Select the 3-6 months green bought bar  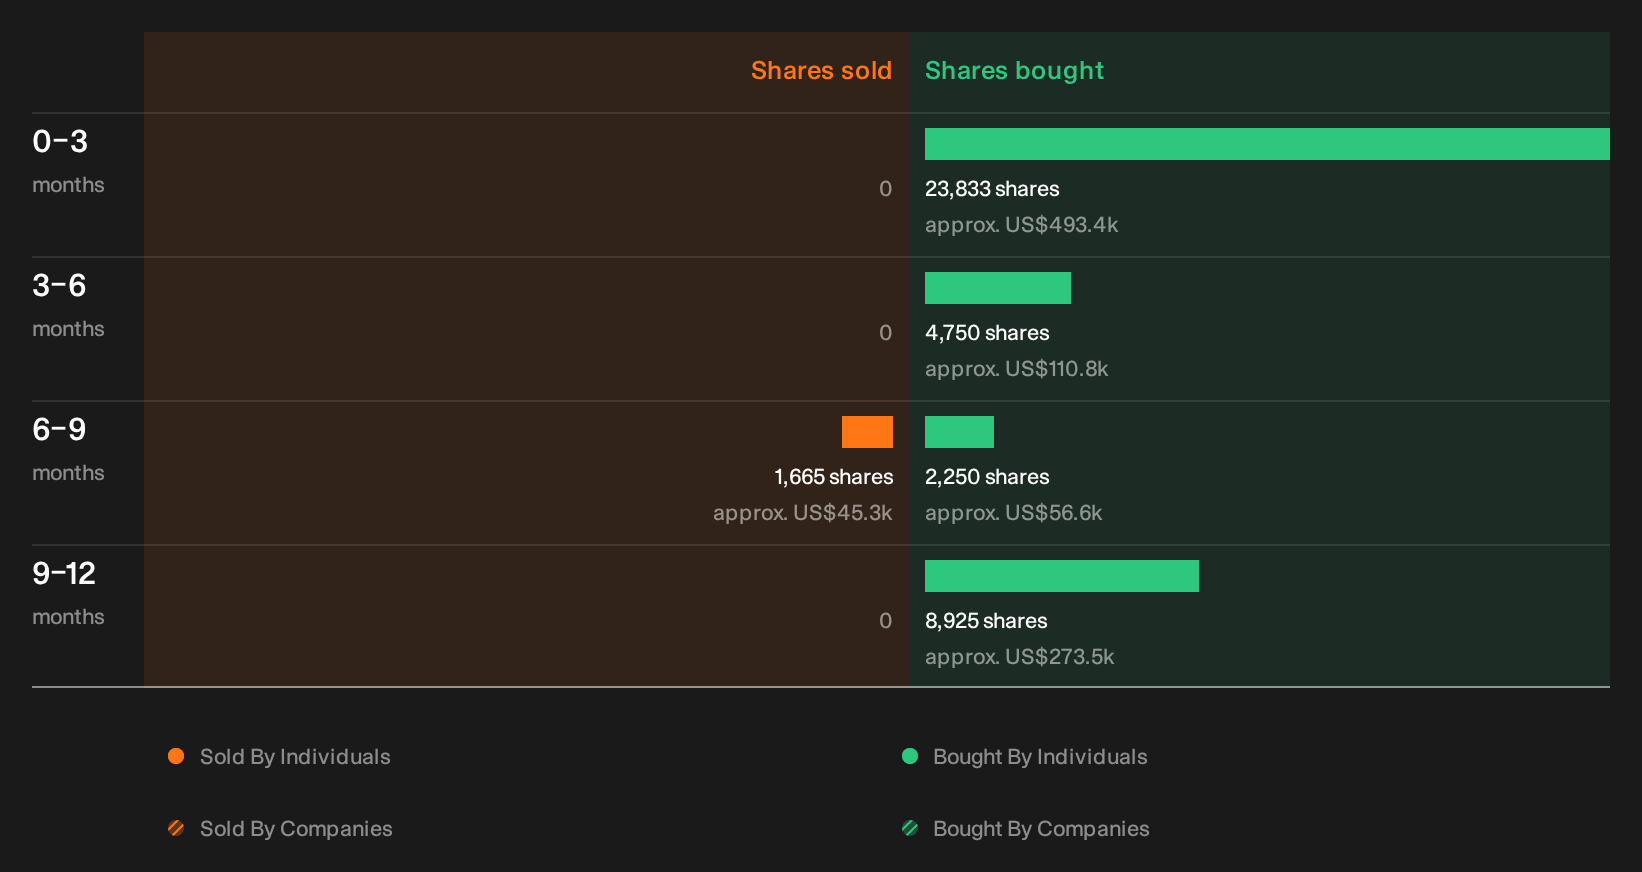(x=998, y=288)
